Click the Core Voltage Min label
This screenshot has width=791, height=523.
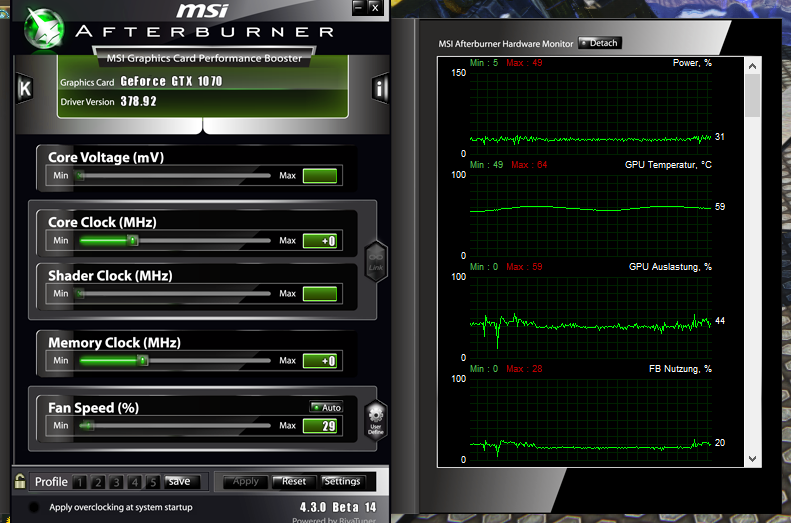pyautogui.click(x=61, y=176)
